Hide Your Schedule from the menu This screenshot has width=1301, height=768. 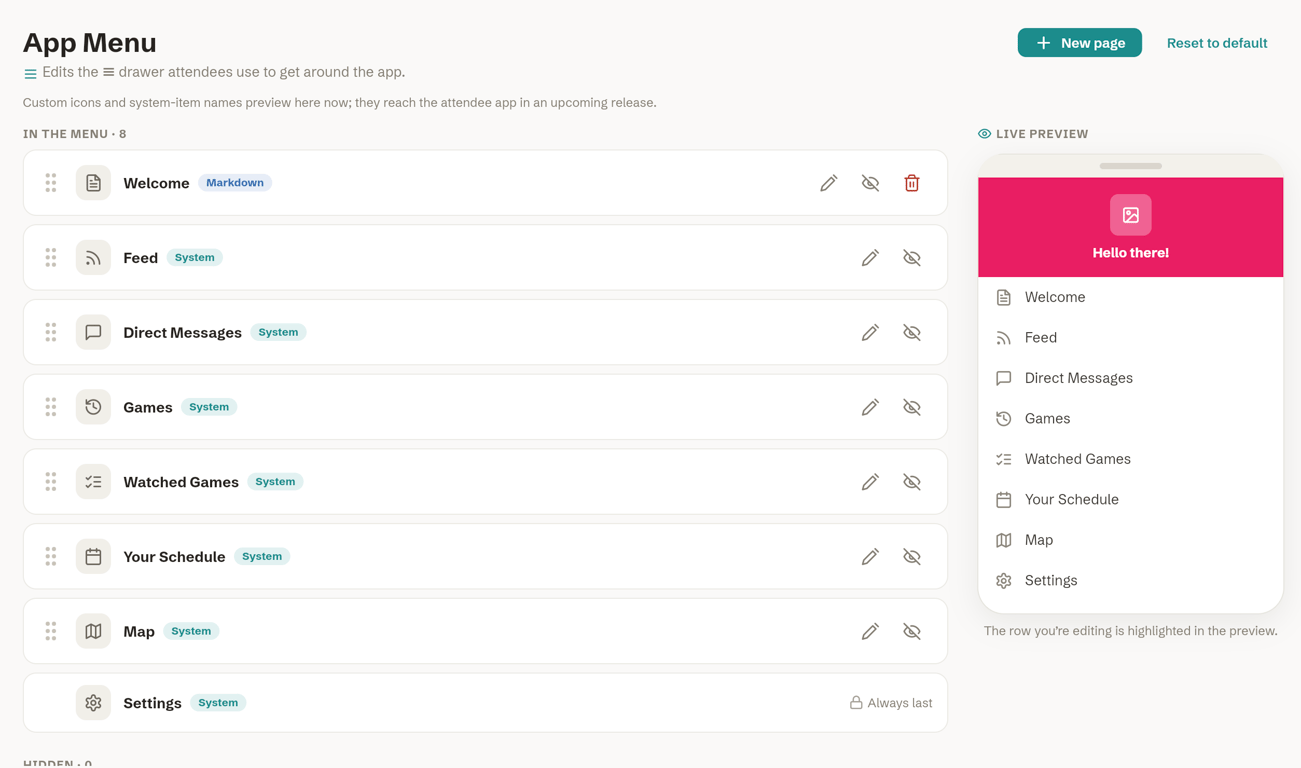pyautogui.click(x=912, y=556)
